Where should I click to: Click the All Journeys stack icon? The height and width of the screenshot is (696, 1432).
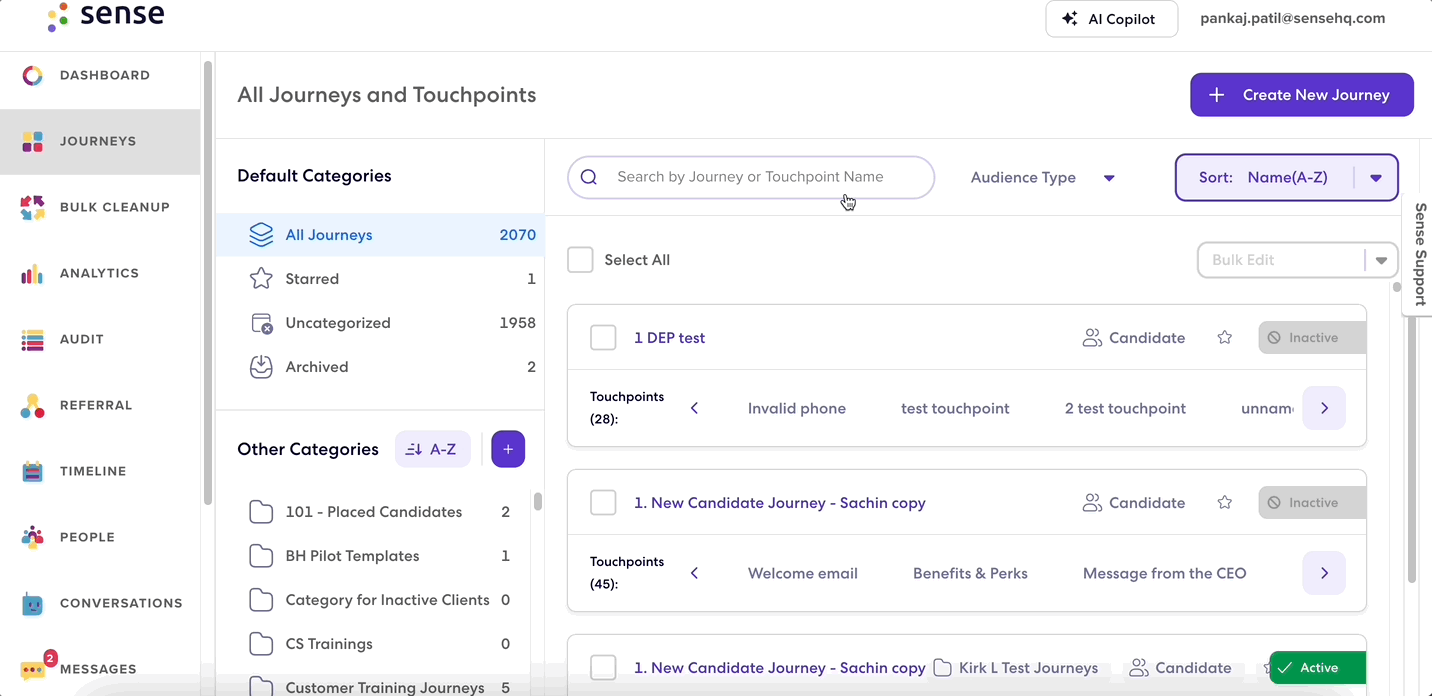261,235
